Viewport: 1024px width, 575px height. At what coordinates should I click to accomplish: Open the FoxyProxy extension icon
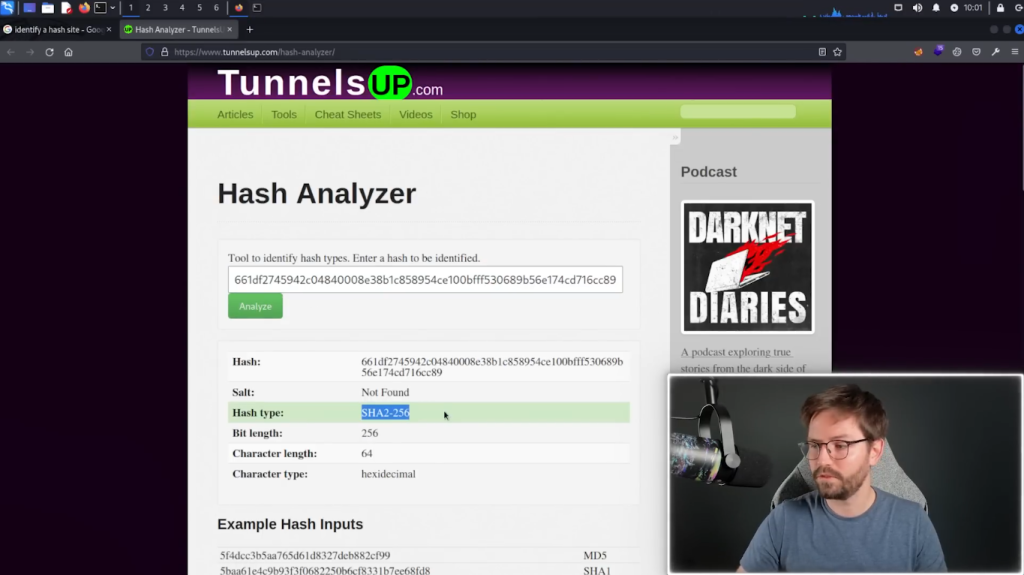[x=918, y=52]
